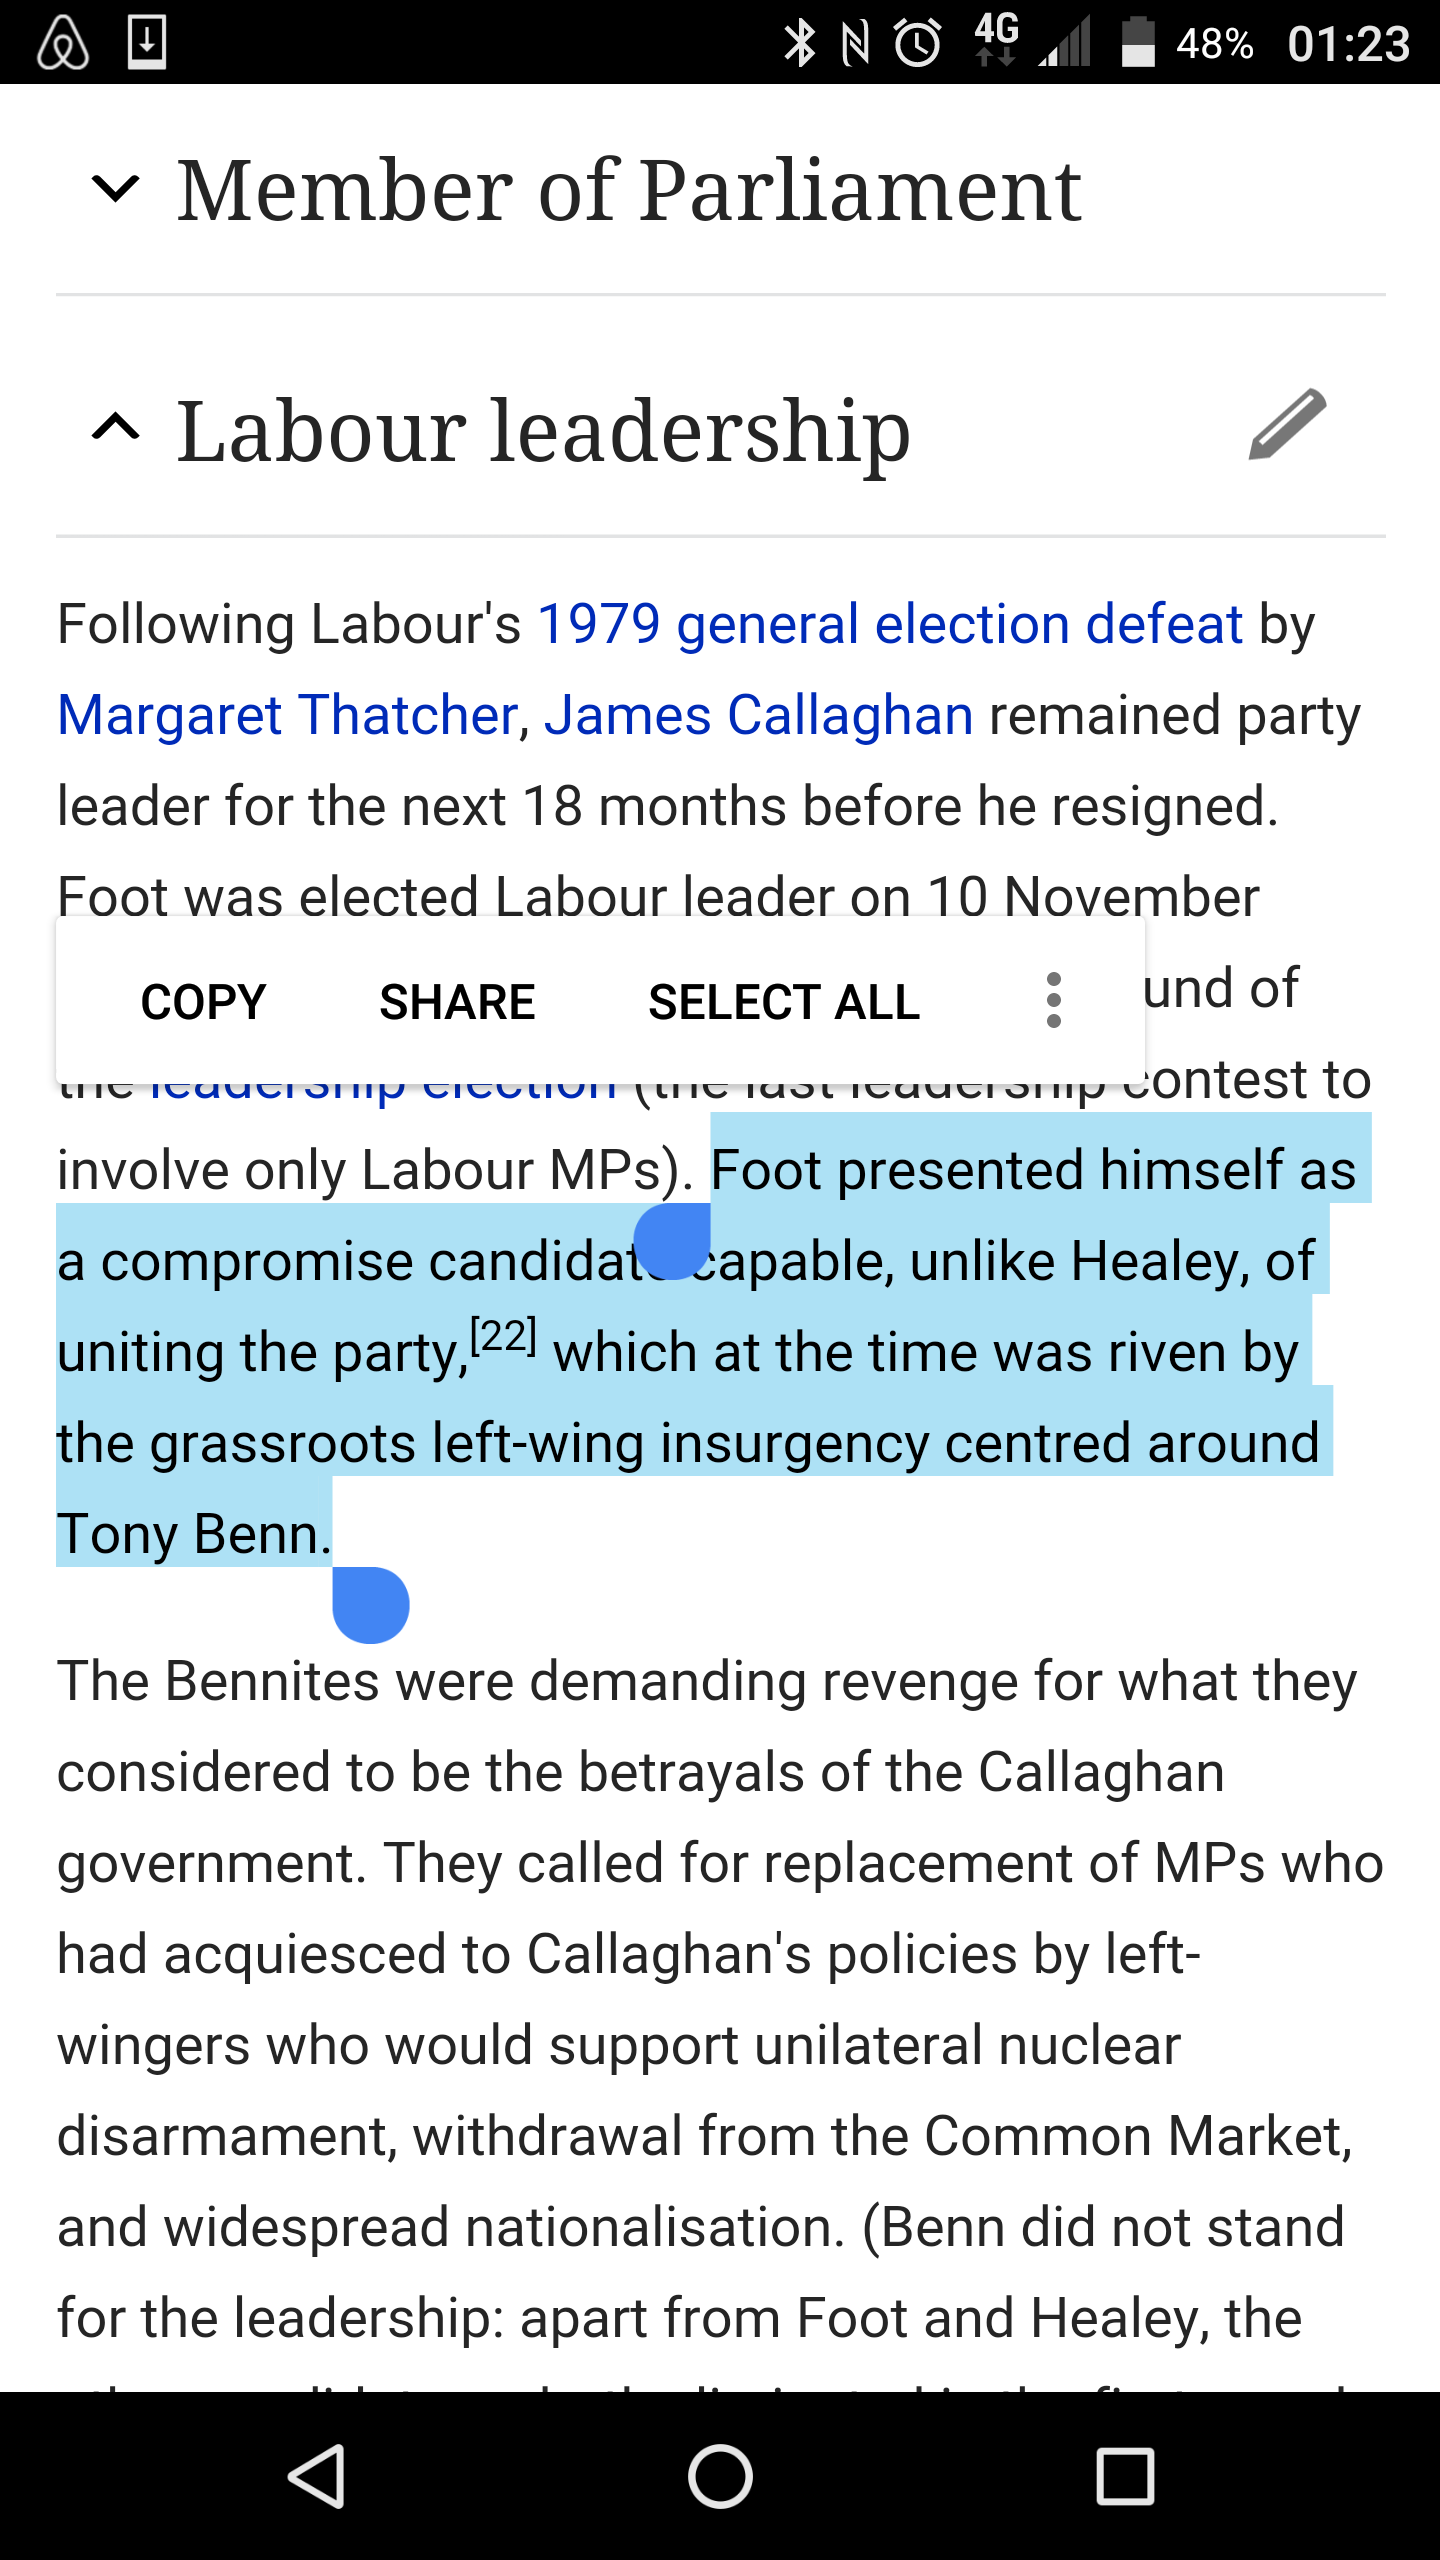Tap the alarm clock status icon
1440x2560 pixels.
click(917, 43)
